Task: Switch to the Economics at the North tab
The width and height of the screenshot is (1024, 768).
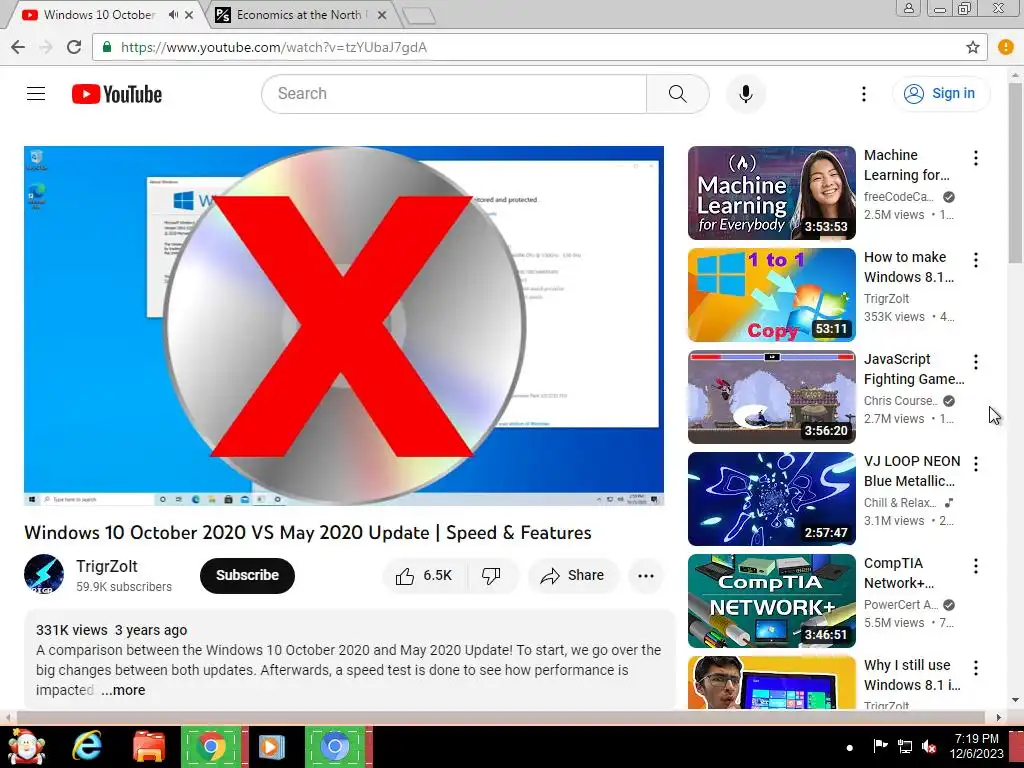Action: (299, 14)
